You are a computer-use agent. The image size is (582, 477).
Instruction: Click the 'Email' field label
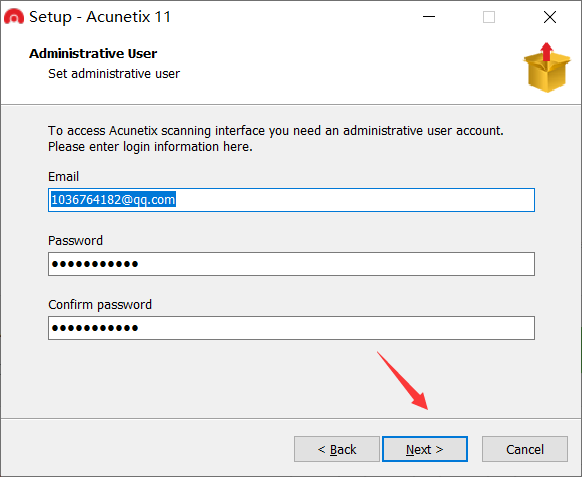[63, 176]
